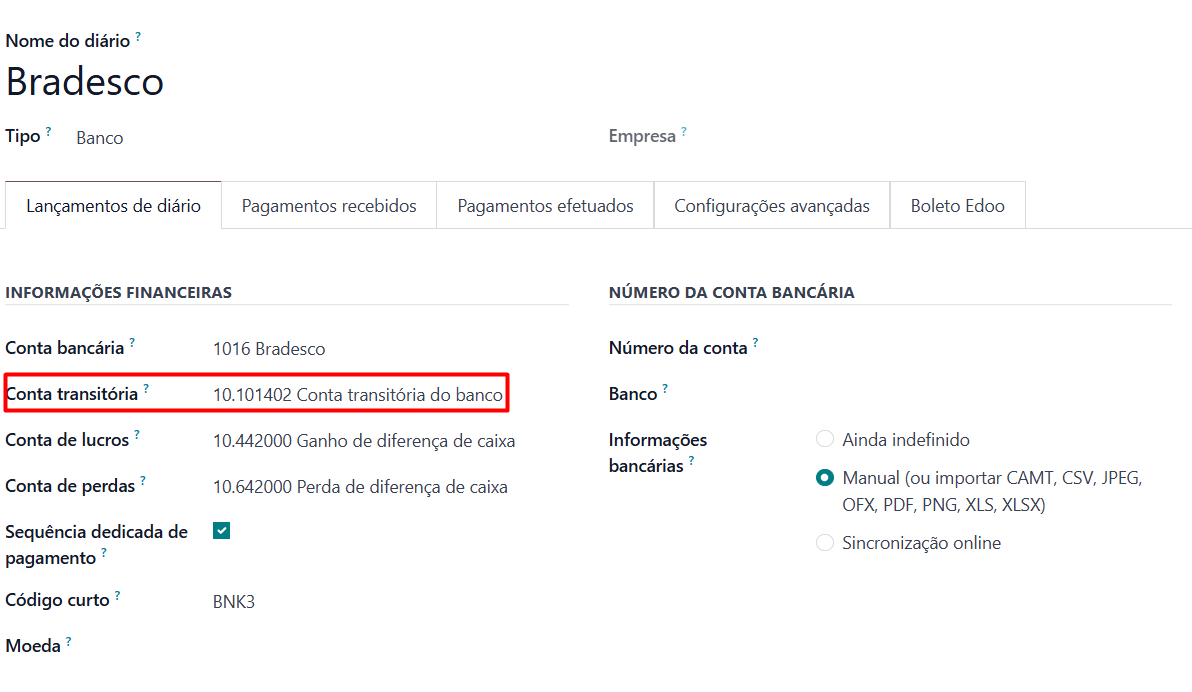Show help tooltip next to Empresa
Viewport: 1192px width, 692px height.
coord(683,132)
